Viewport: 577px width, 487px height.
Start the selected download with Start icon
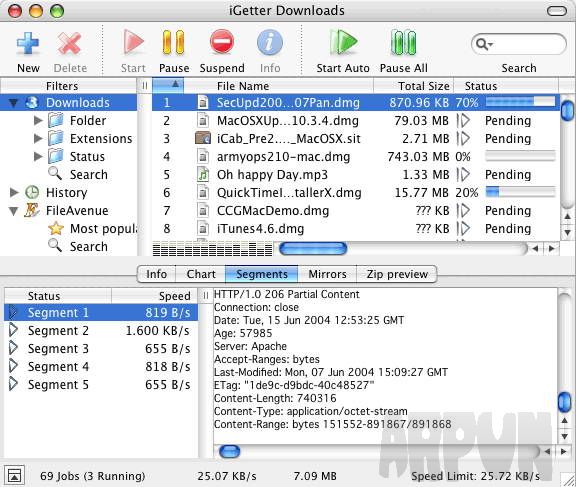[133, 42]
